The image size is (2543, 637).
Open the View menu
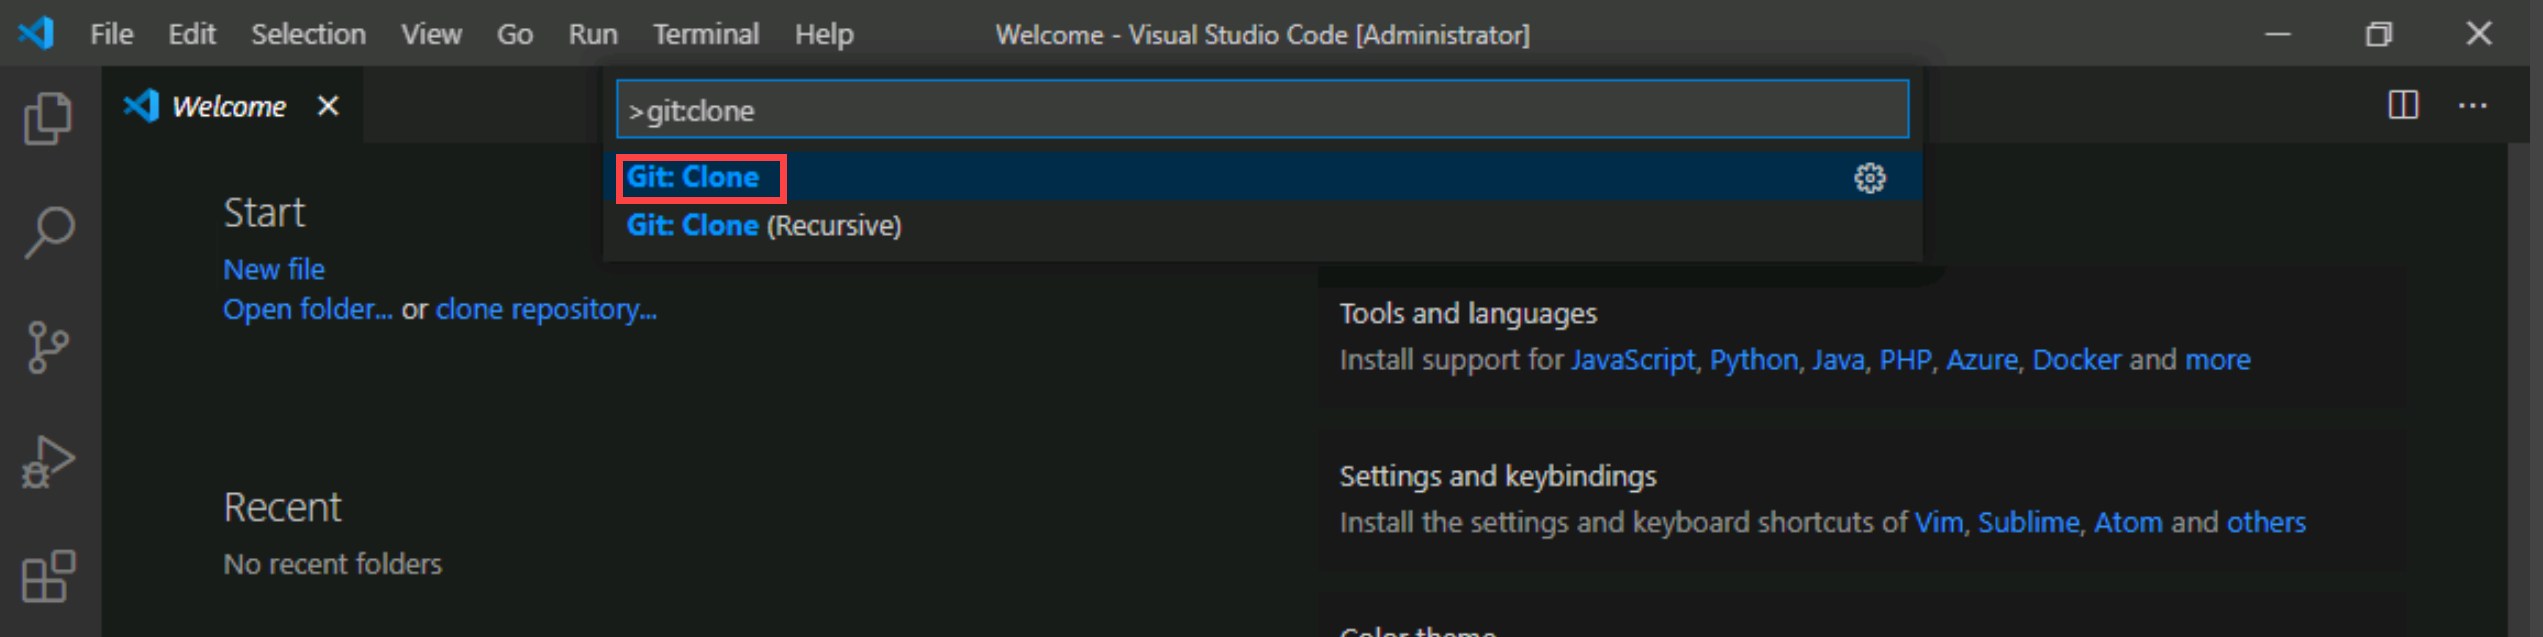(x=431, y=34)
